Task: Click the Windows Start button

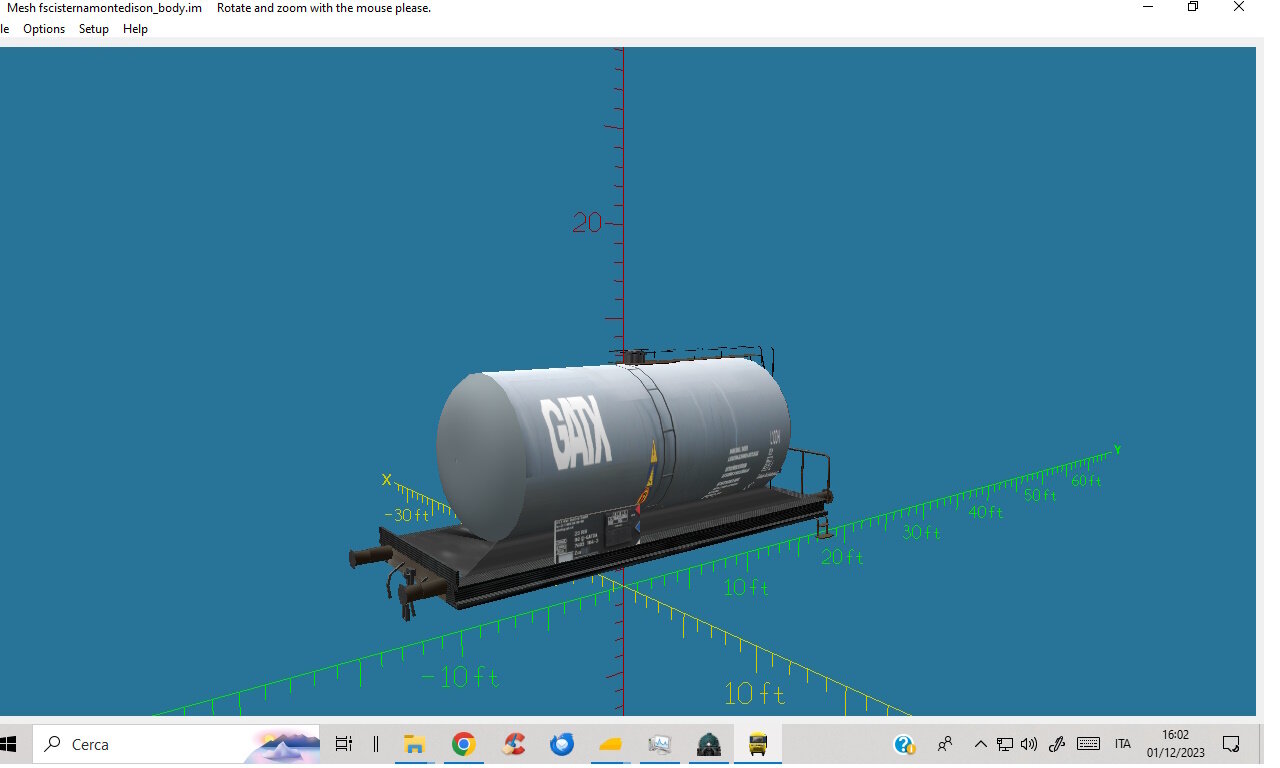Action: pyautogui.click(x=10, y=744)
